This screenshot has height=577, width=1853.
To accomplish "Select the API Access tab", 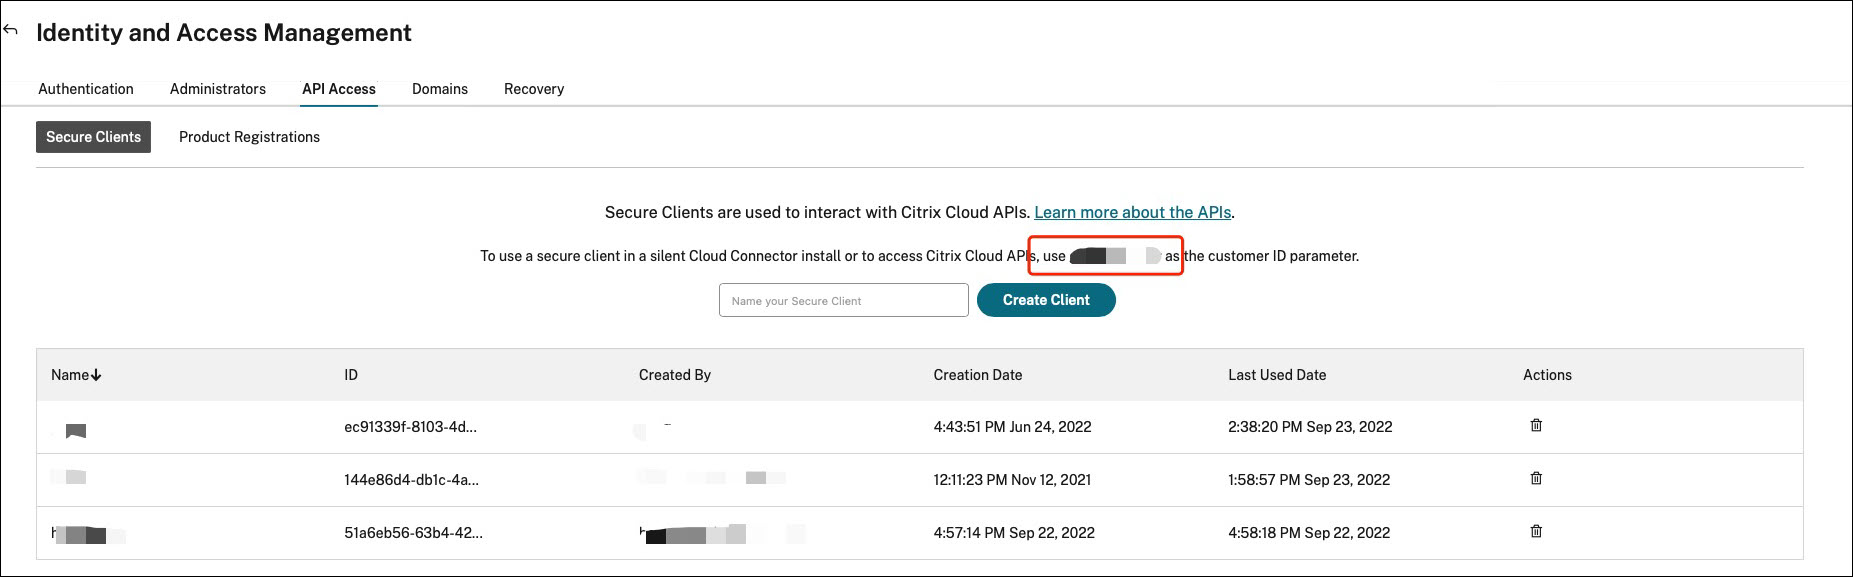I will click(x=339, y=89).
